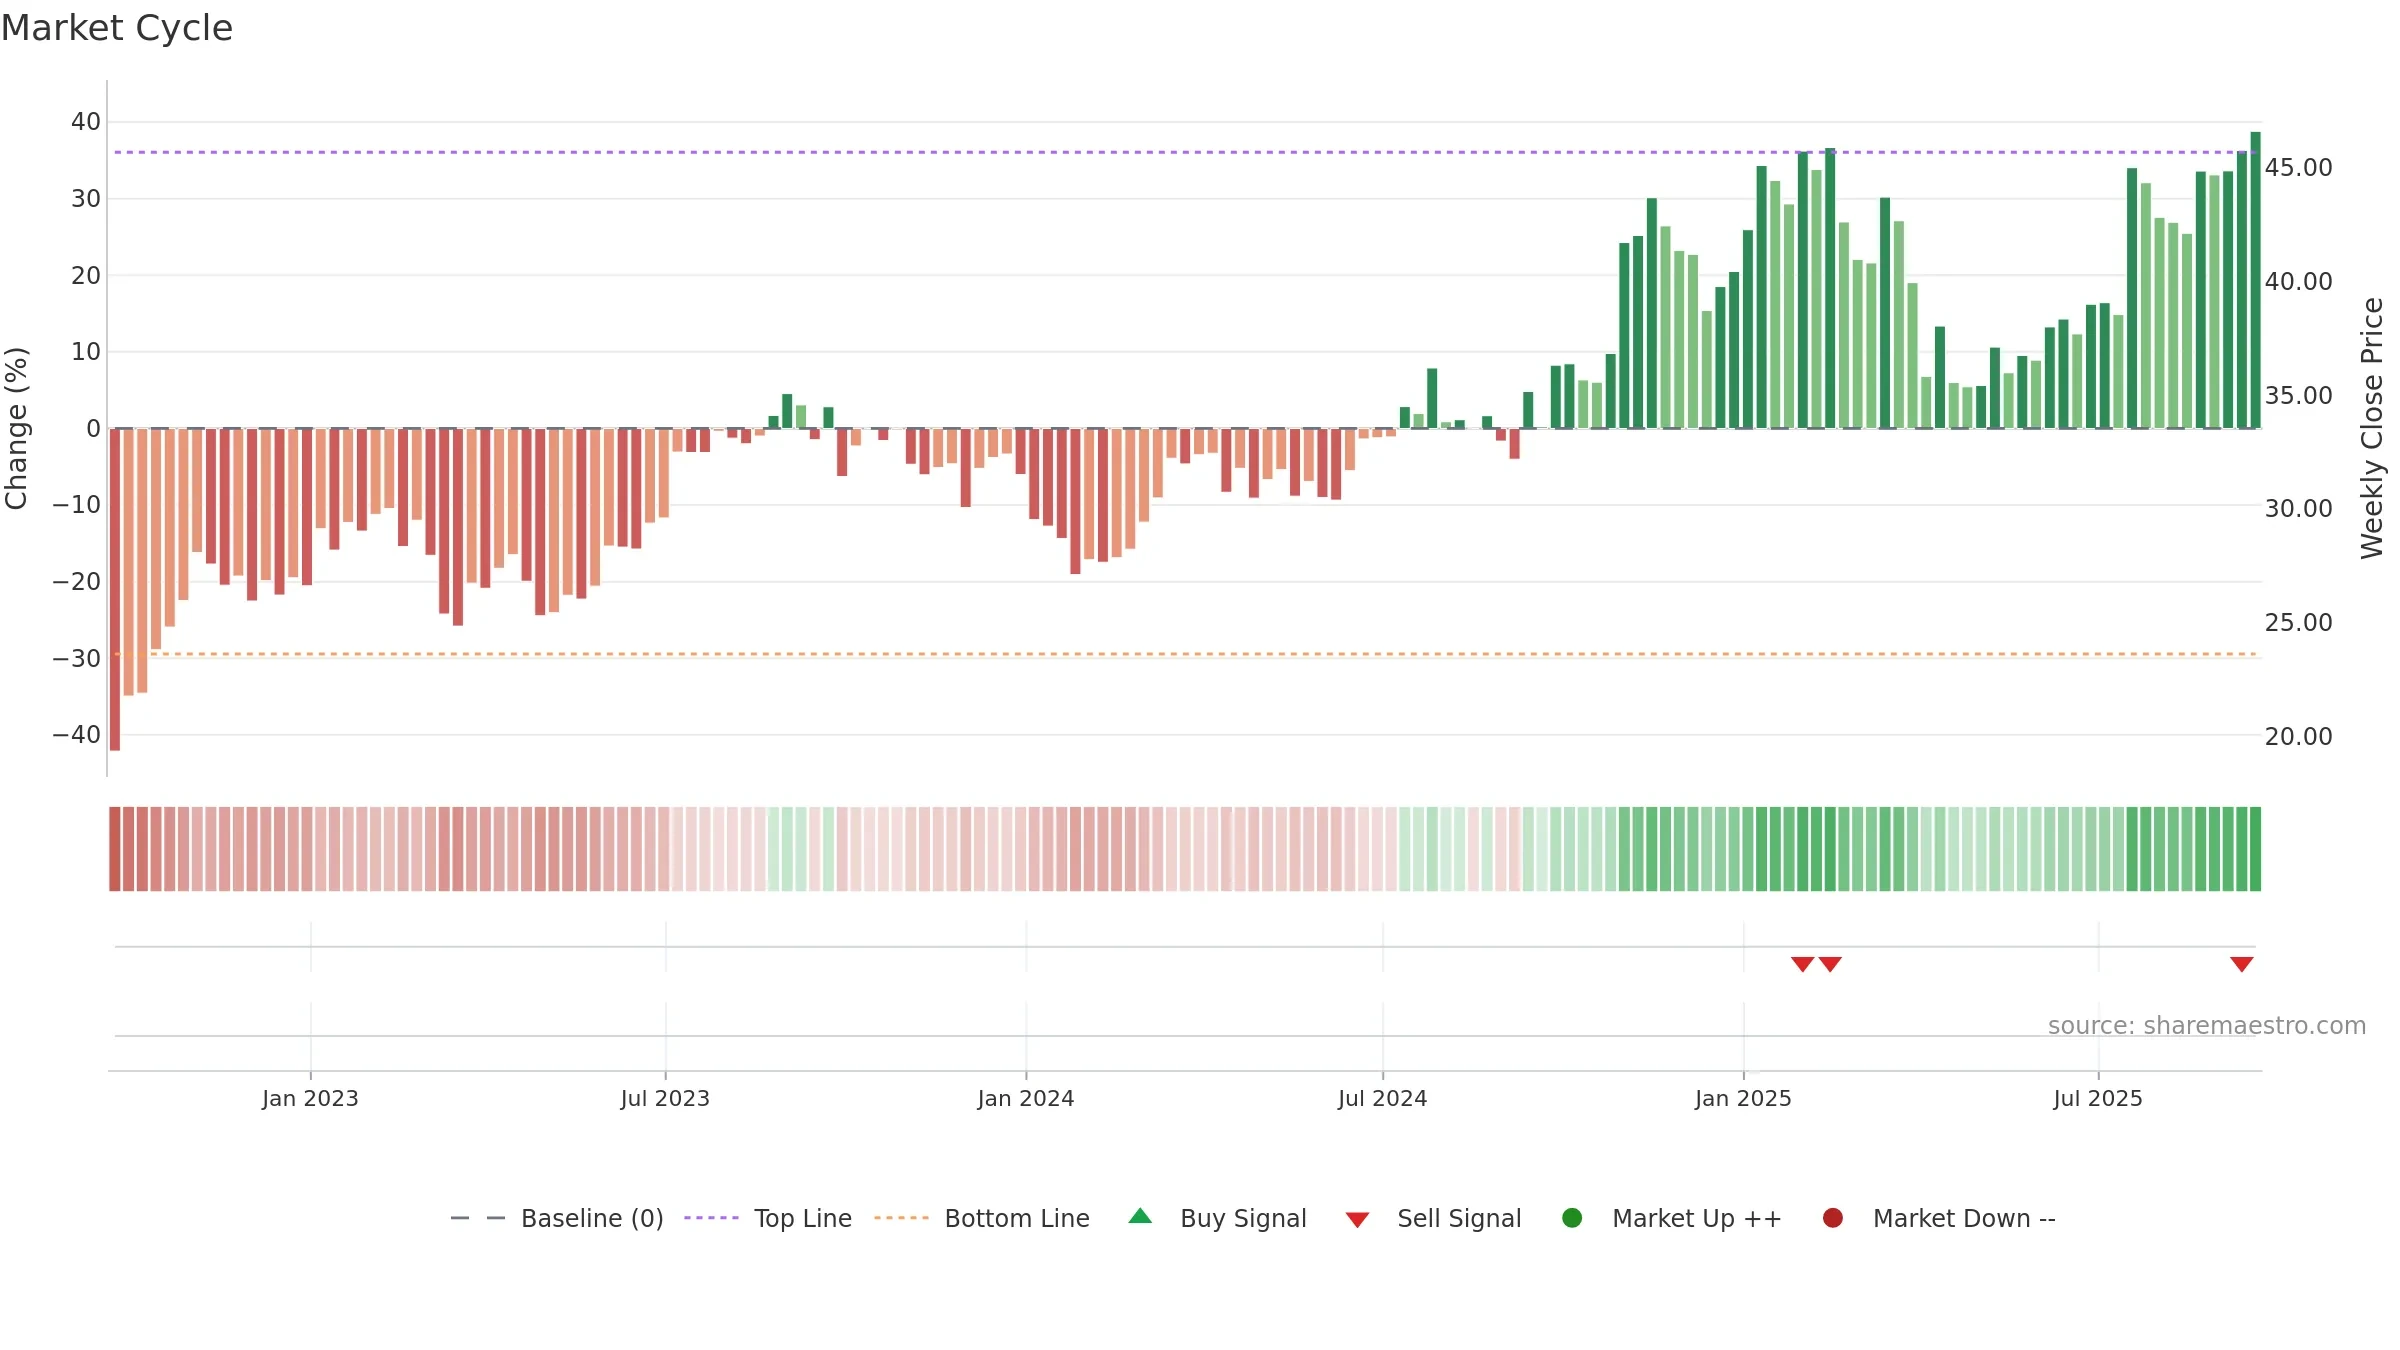This screenshot has height=1350, width=2400.
Task: Click the Jul 2025 axis label
Action: point(2098,1098)
